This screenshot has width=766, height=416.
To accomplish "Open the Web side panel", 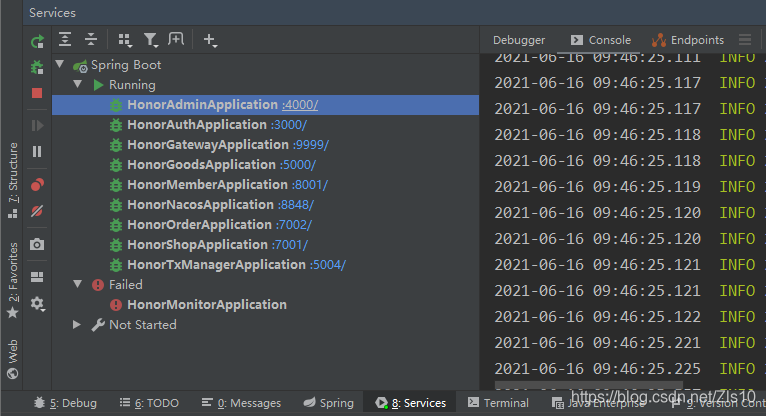I will 13,359.
